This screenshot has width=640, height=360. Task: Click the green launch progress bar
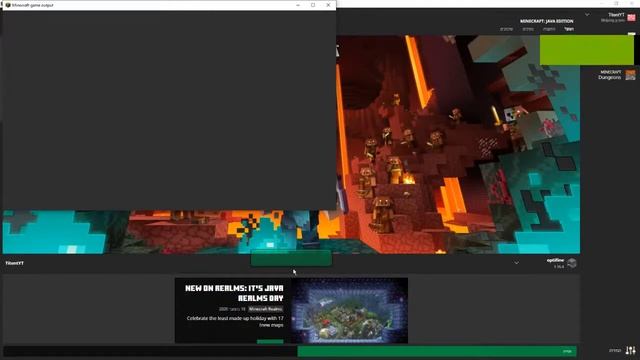pyautogui.click(x=437, y=351)
